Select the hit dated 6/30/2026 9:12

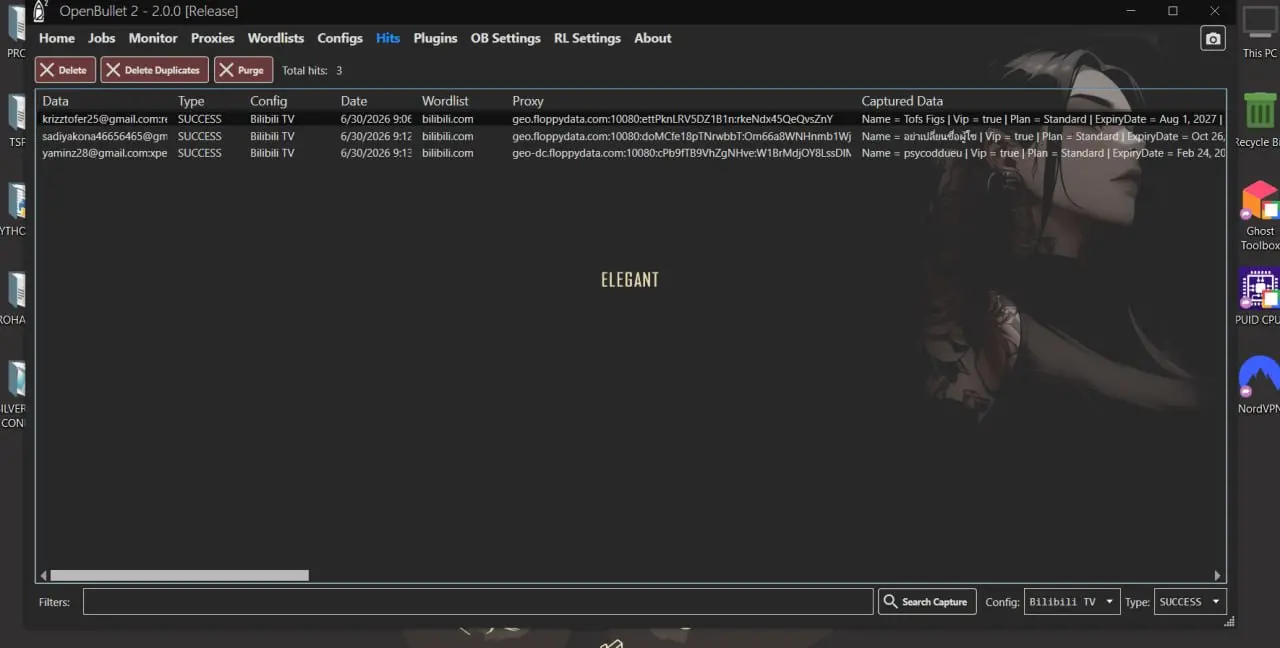click(631, 136)
